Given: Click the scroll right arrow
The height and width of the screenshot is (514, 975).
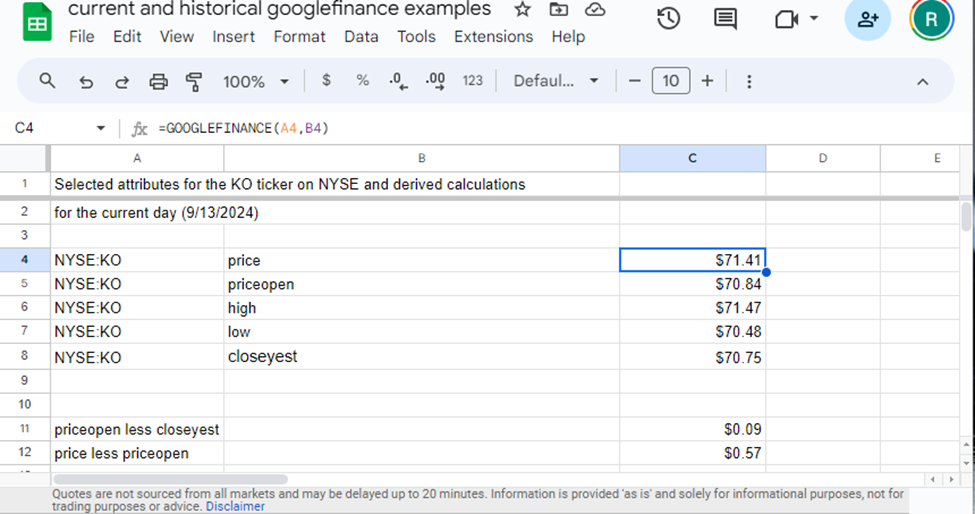Looking at the screenshot, I should point(951,479).
